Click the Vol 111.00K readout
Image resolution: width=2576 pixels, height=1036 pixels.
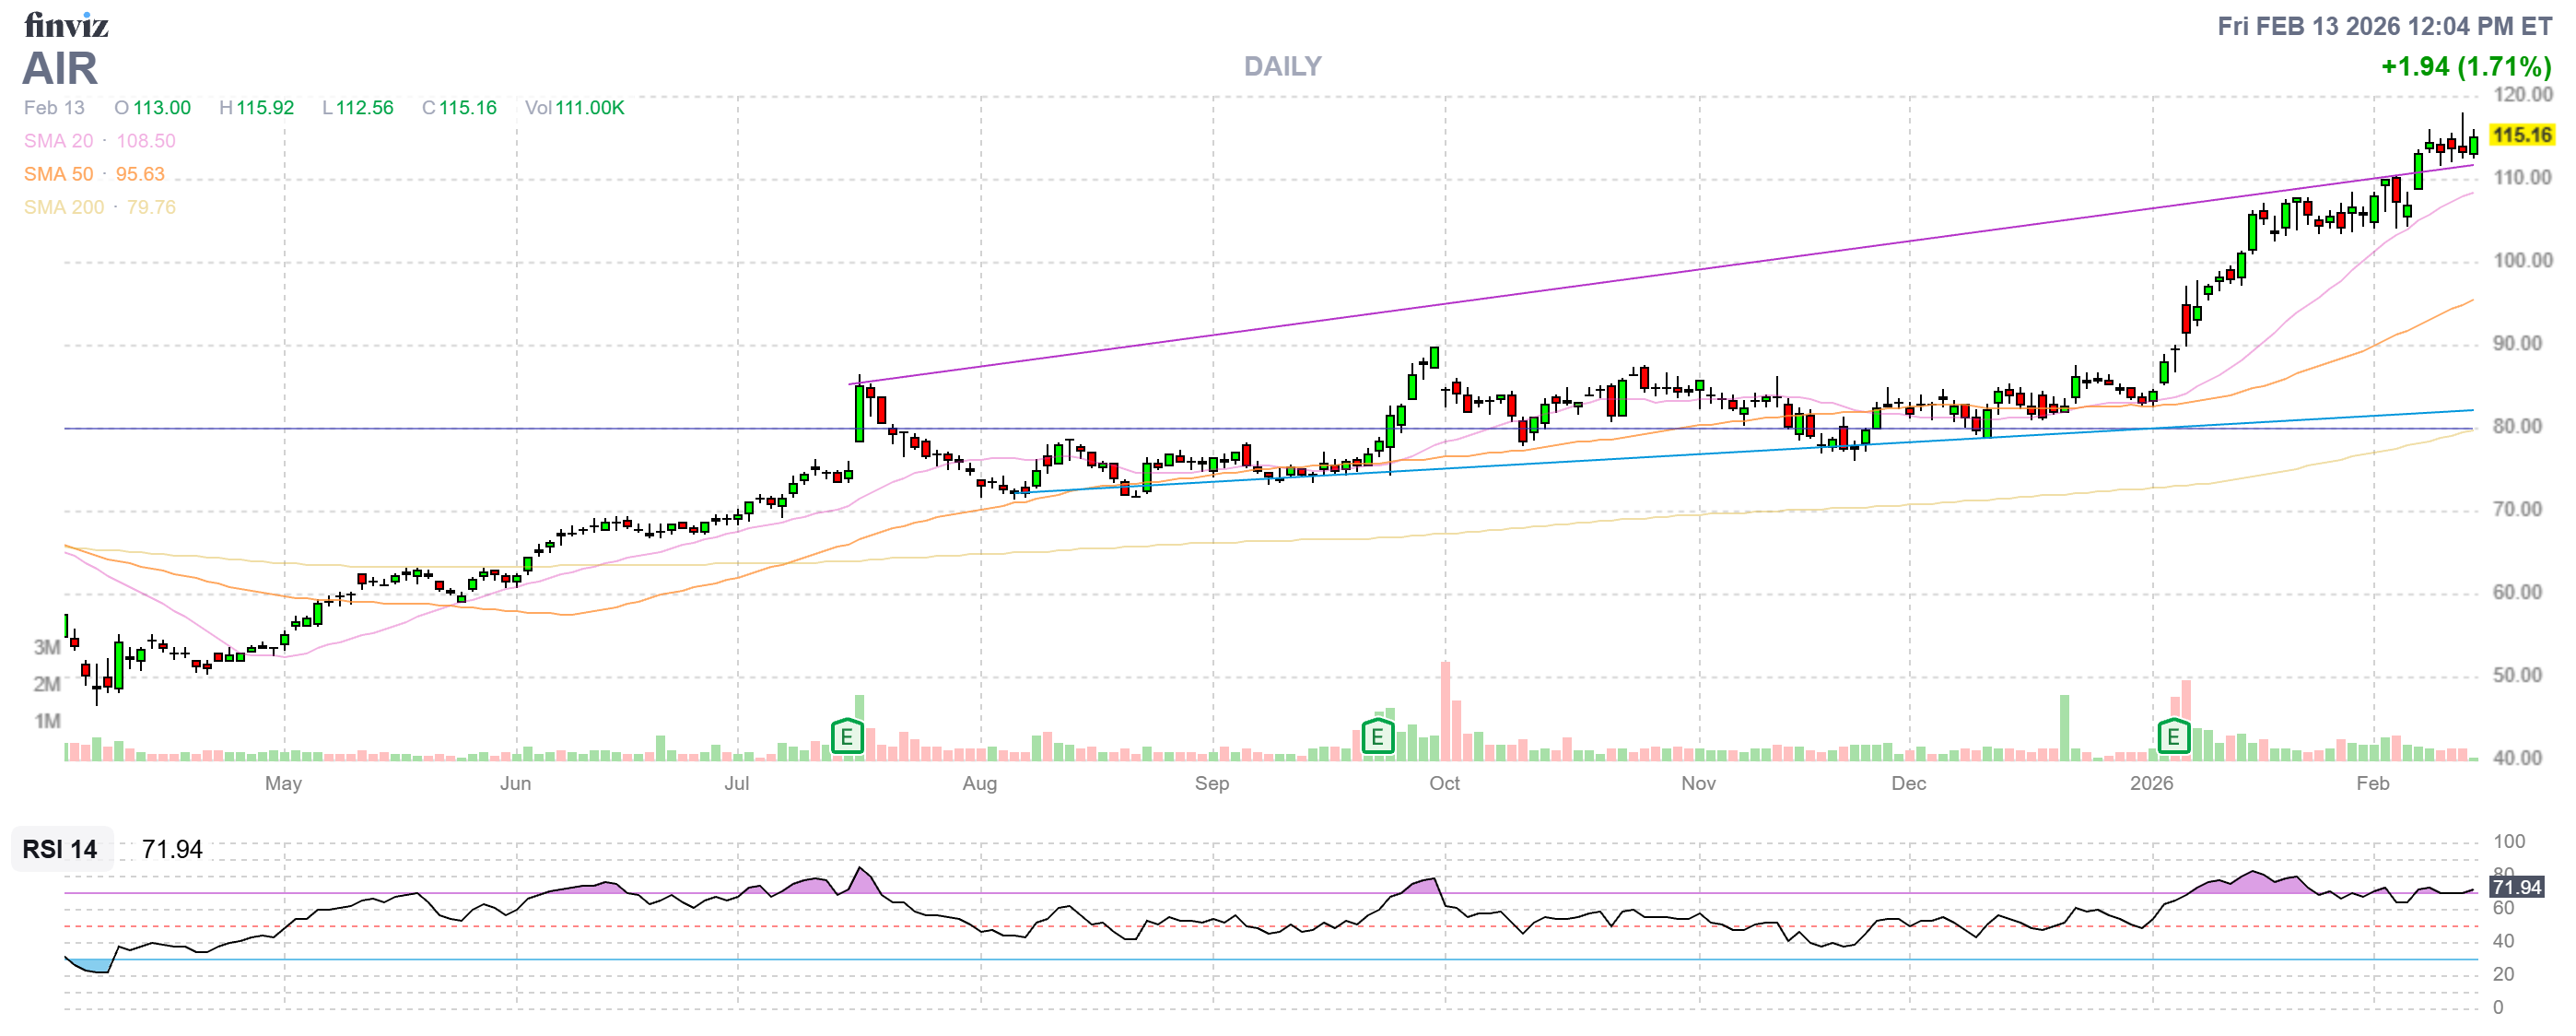(x=574, y=108)
